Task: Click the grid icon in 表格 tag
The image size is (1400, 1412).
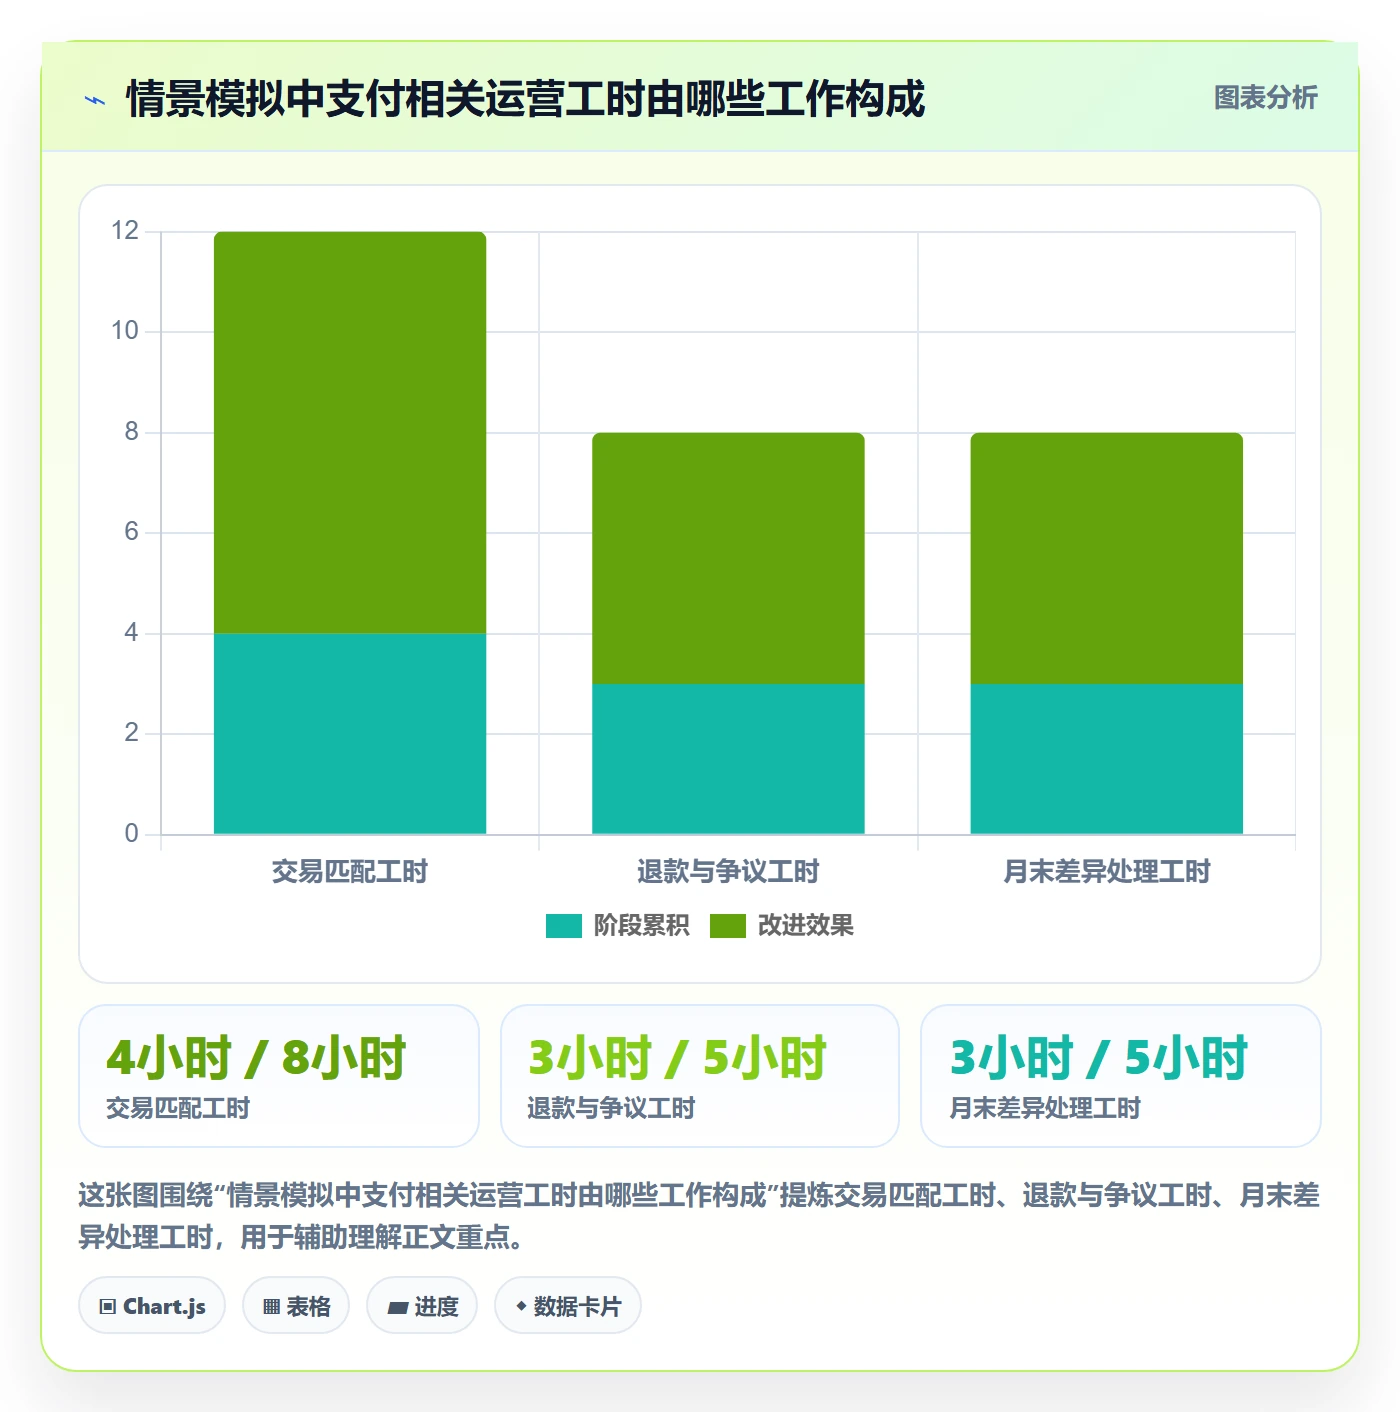Action: point(271,1307)
